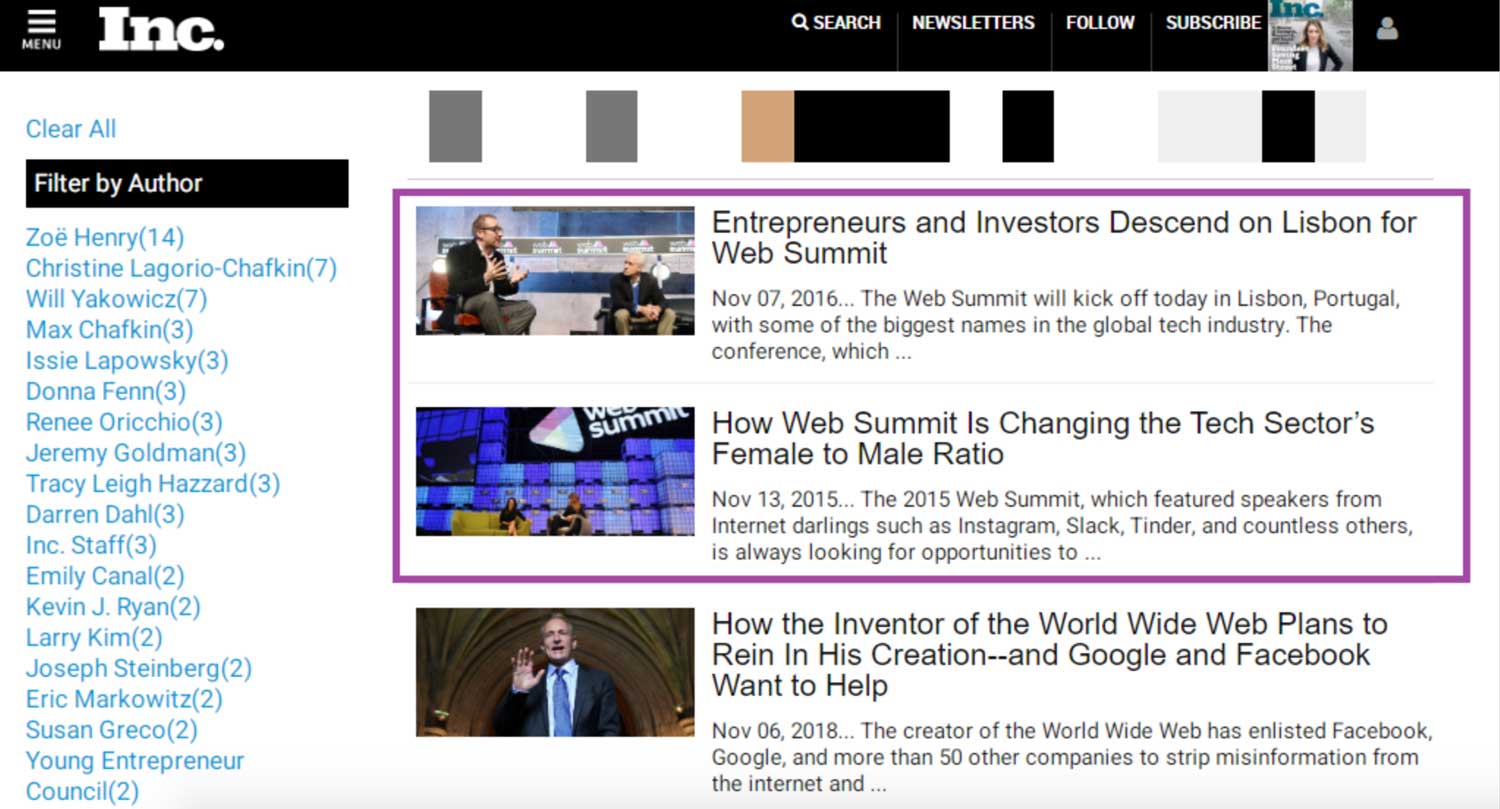1500x809 pixels.
Task: Click the 'Nov 13, 2015' article excerpt
Action: 1062,526
